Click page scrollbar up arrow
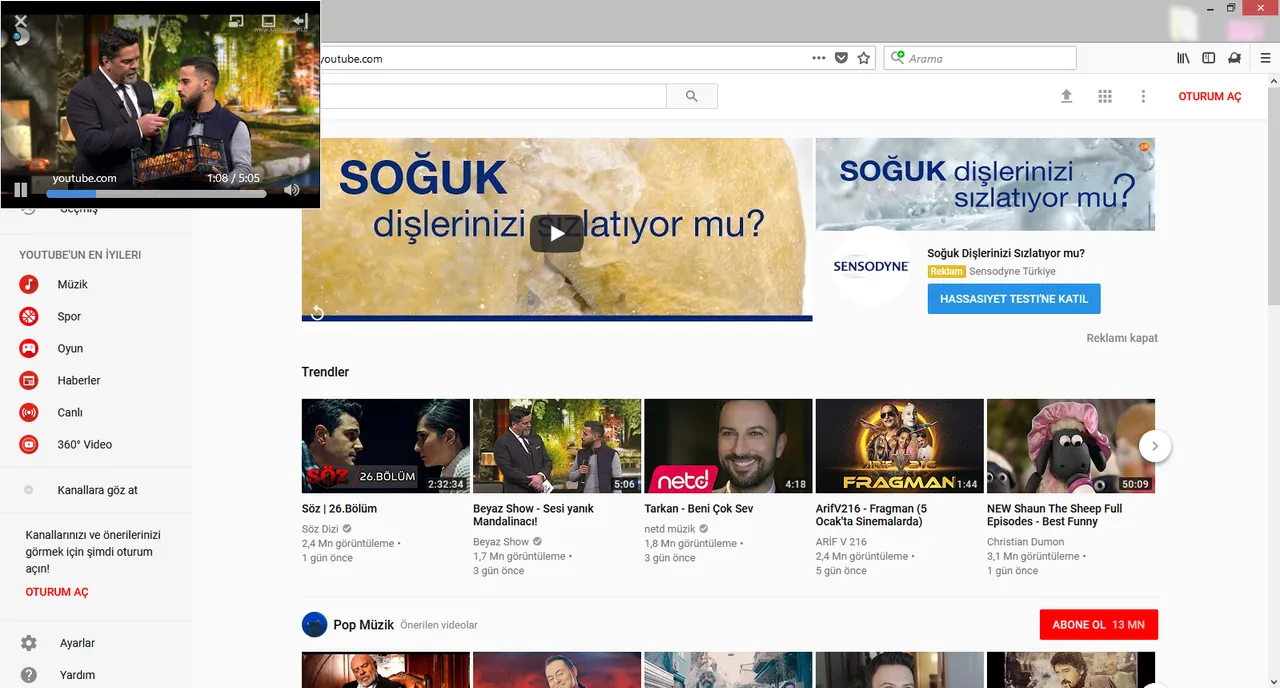Image resolution: width=1280 pixels, height=688 pixels. coord(1273,81)
